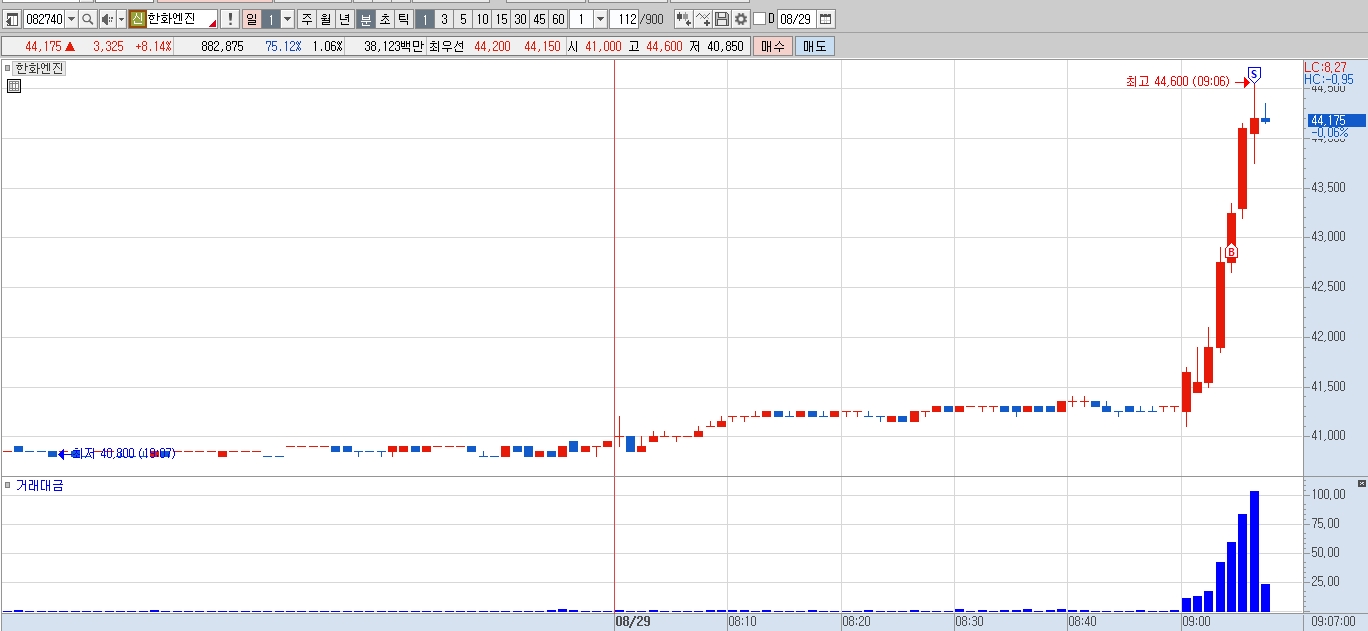Image resolution: width=1368 pixels, height=631 pixels.
Task: Select the 30 minute interval tab
Action: pyautogui.click(x=520, y=19)
